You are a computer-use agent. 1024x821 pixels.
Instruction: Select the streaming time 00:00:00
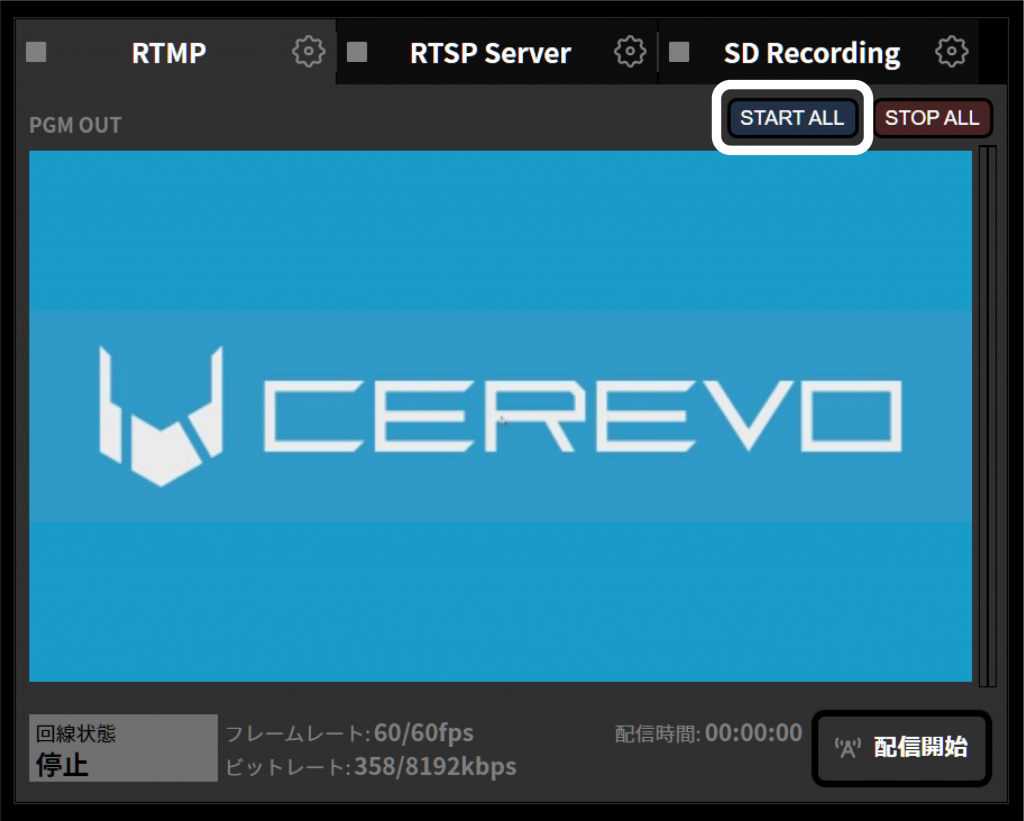(754, 733)
